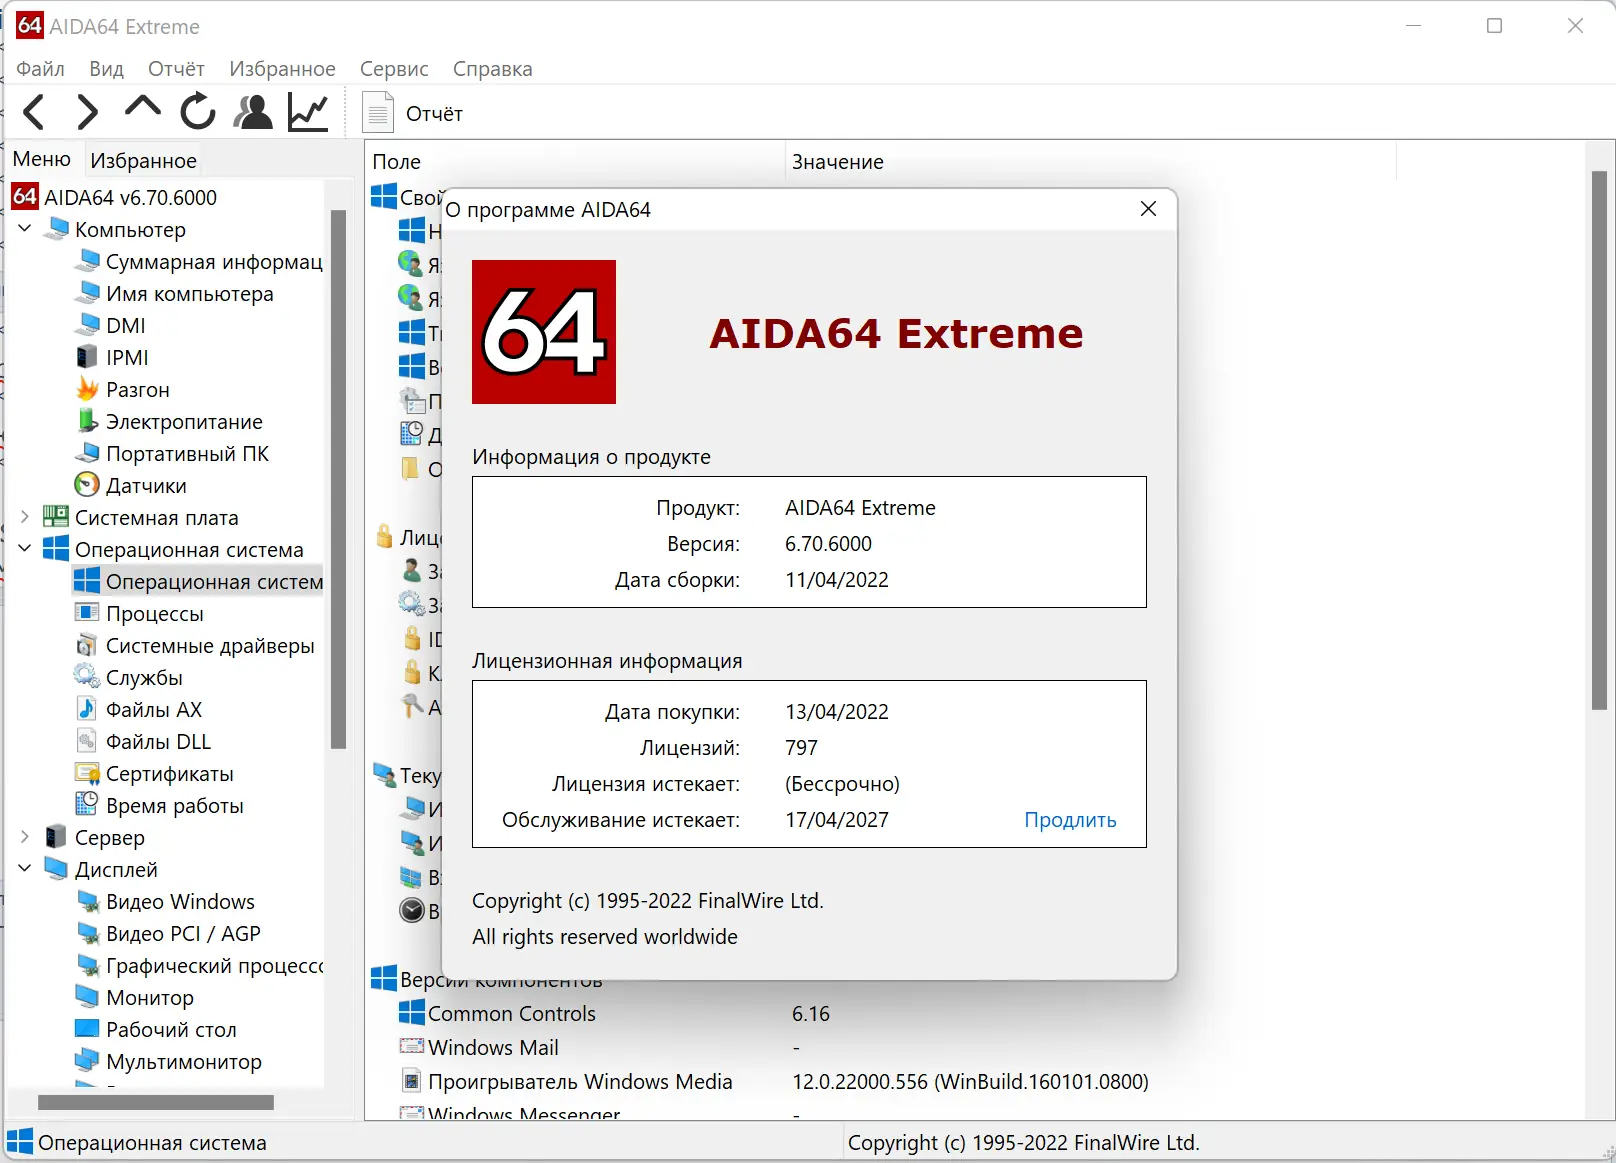The image size is (1616, 1163).
Task: Click the Видео Windows item icon
Action: (88, 901)
